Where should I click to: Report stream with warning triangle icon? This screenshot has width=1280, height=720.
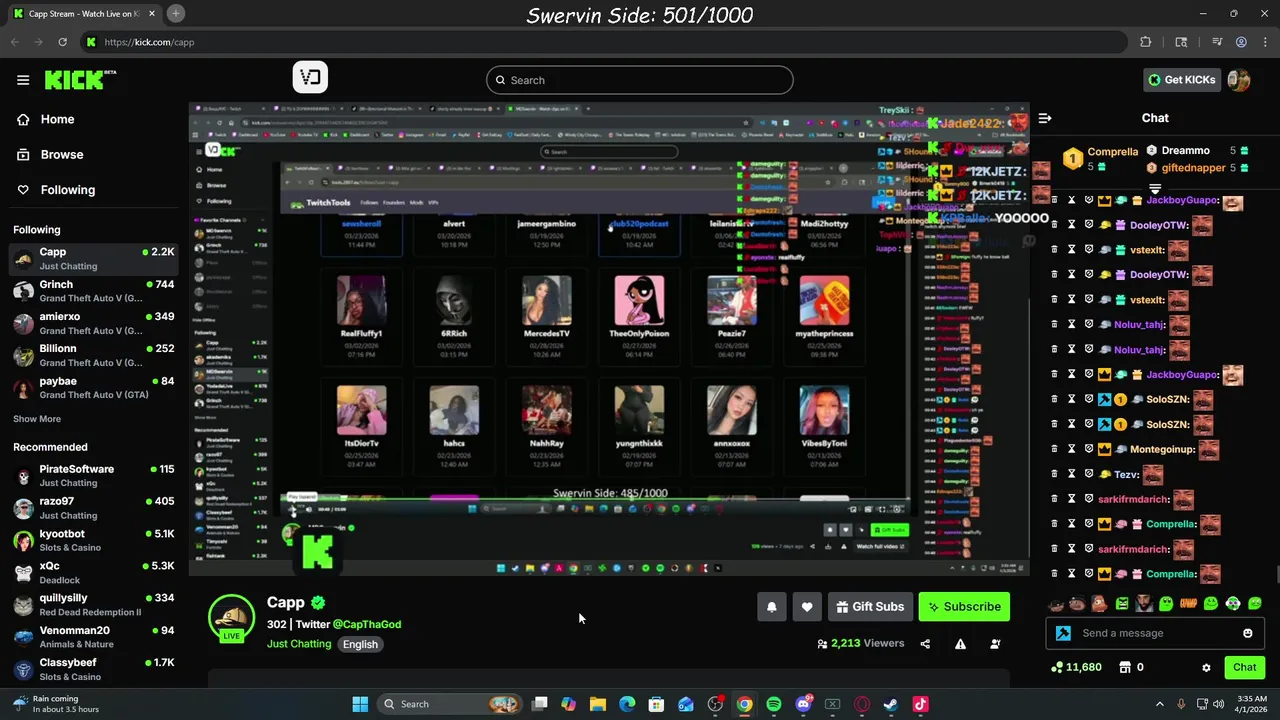click(x=960, y=644)
